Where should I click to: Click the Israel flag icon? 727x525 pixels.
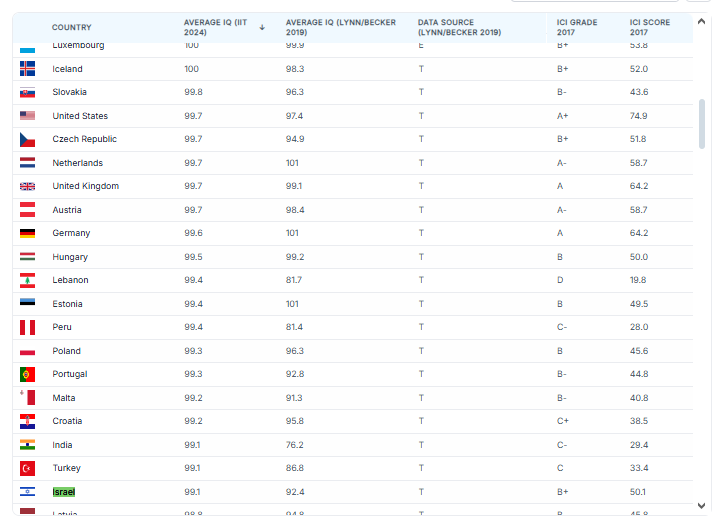(27, 492)
